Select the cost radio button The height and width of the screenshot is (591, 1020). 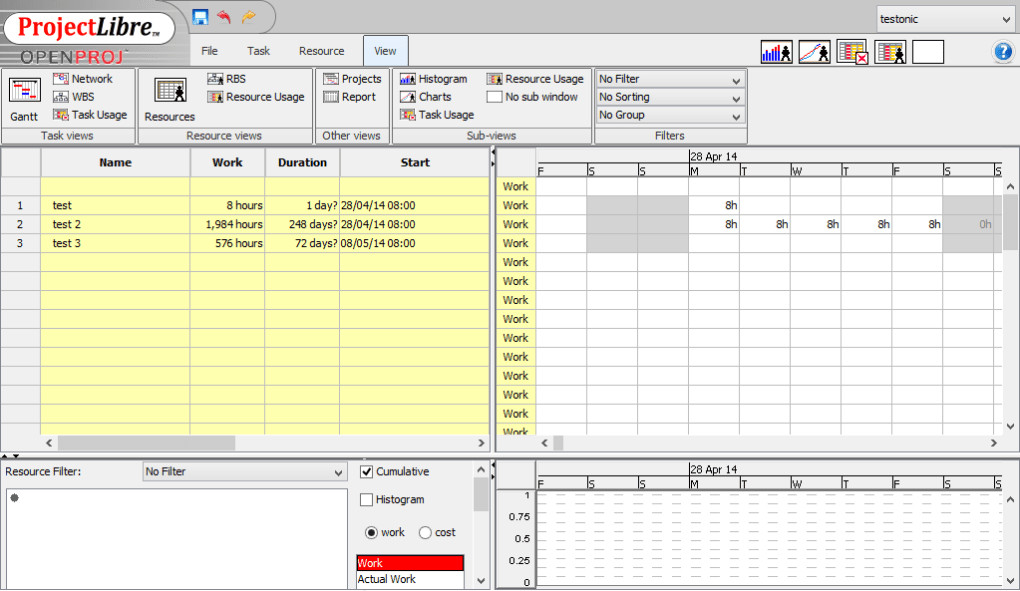click(x=425, y=532)
